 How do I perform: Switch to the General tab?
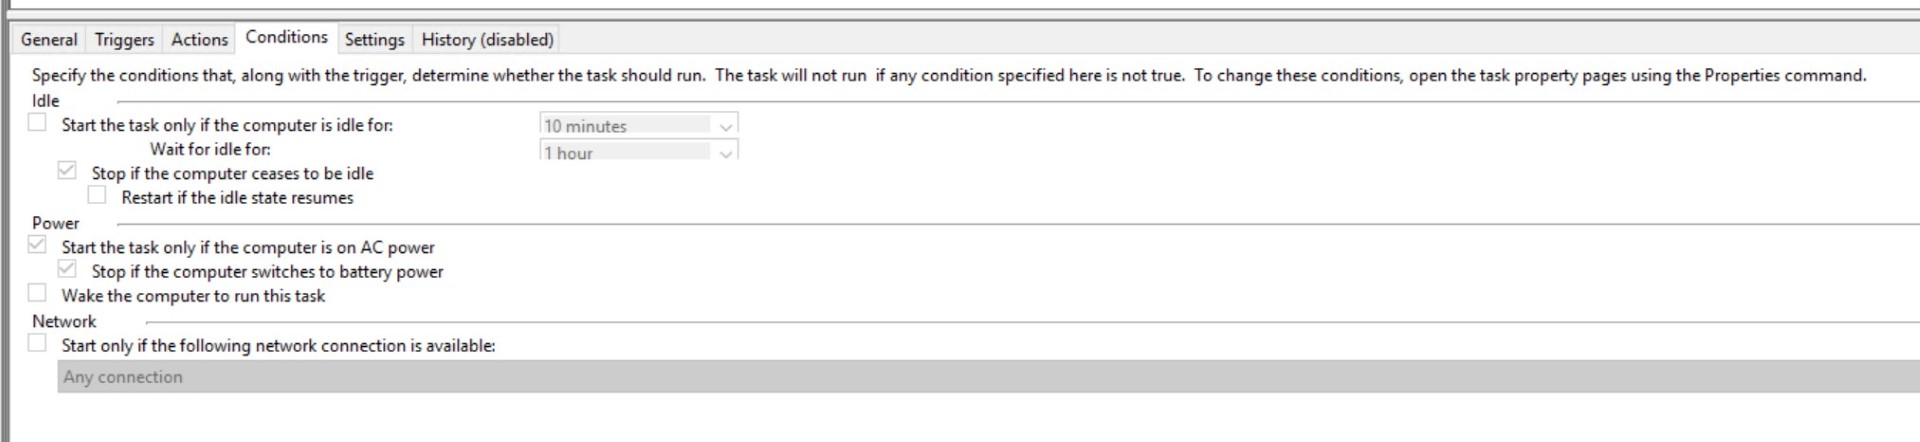49,40
